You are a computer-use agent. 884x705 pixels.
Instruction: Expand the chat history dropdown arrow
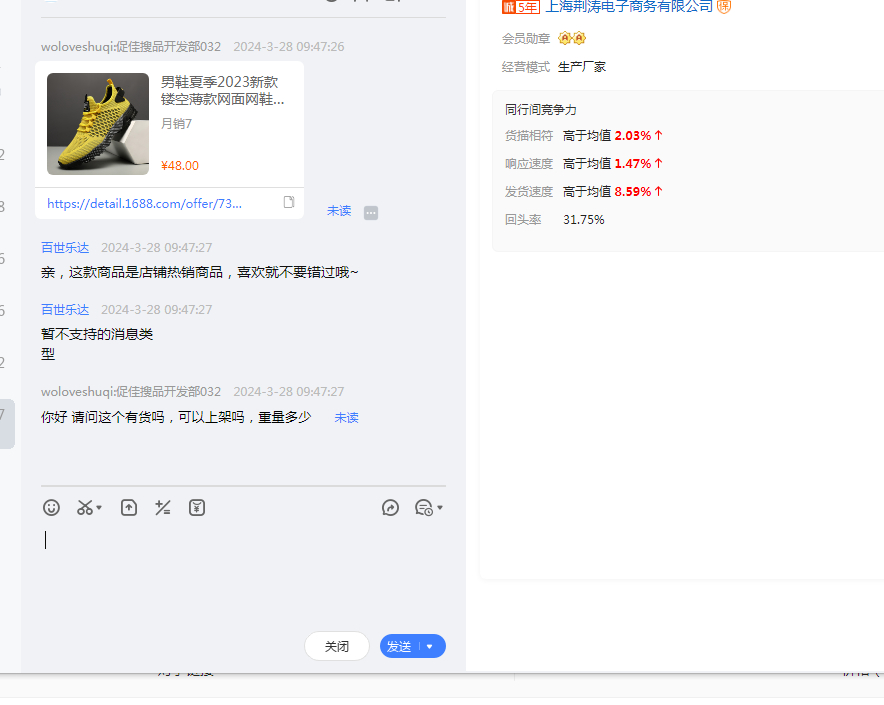pyautogui.click(x=440, y=508)
